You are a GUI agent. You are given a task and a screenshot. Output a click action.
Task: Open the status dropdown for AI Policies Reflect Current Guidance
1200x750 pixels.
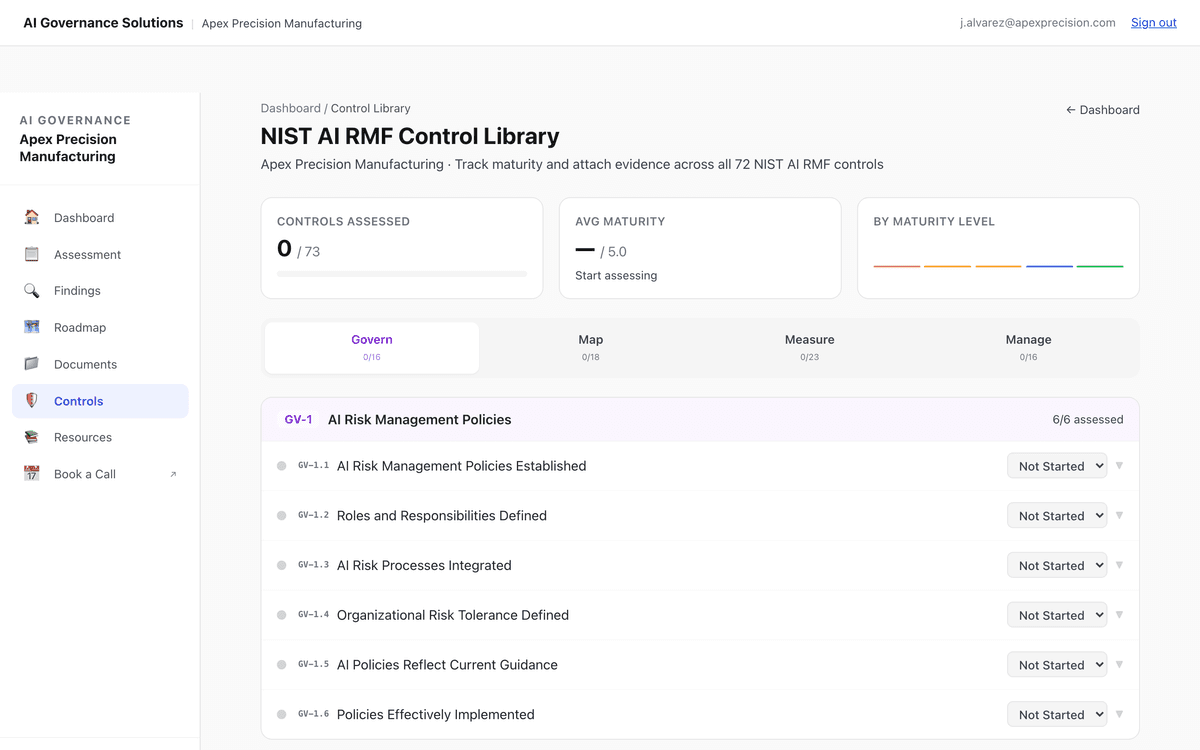coord(1057,665)
